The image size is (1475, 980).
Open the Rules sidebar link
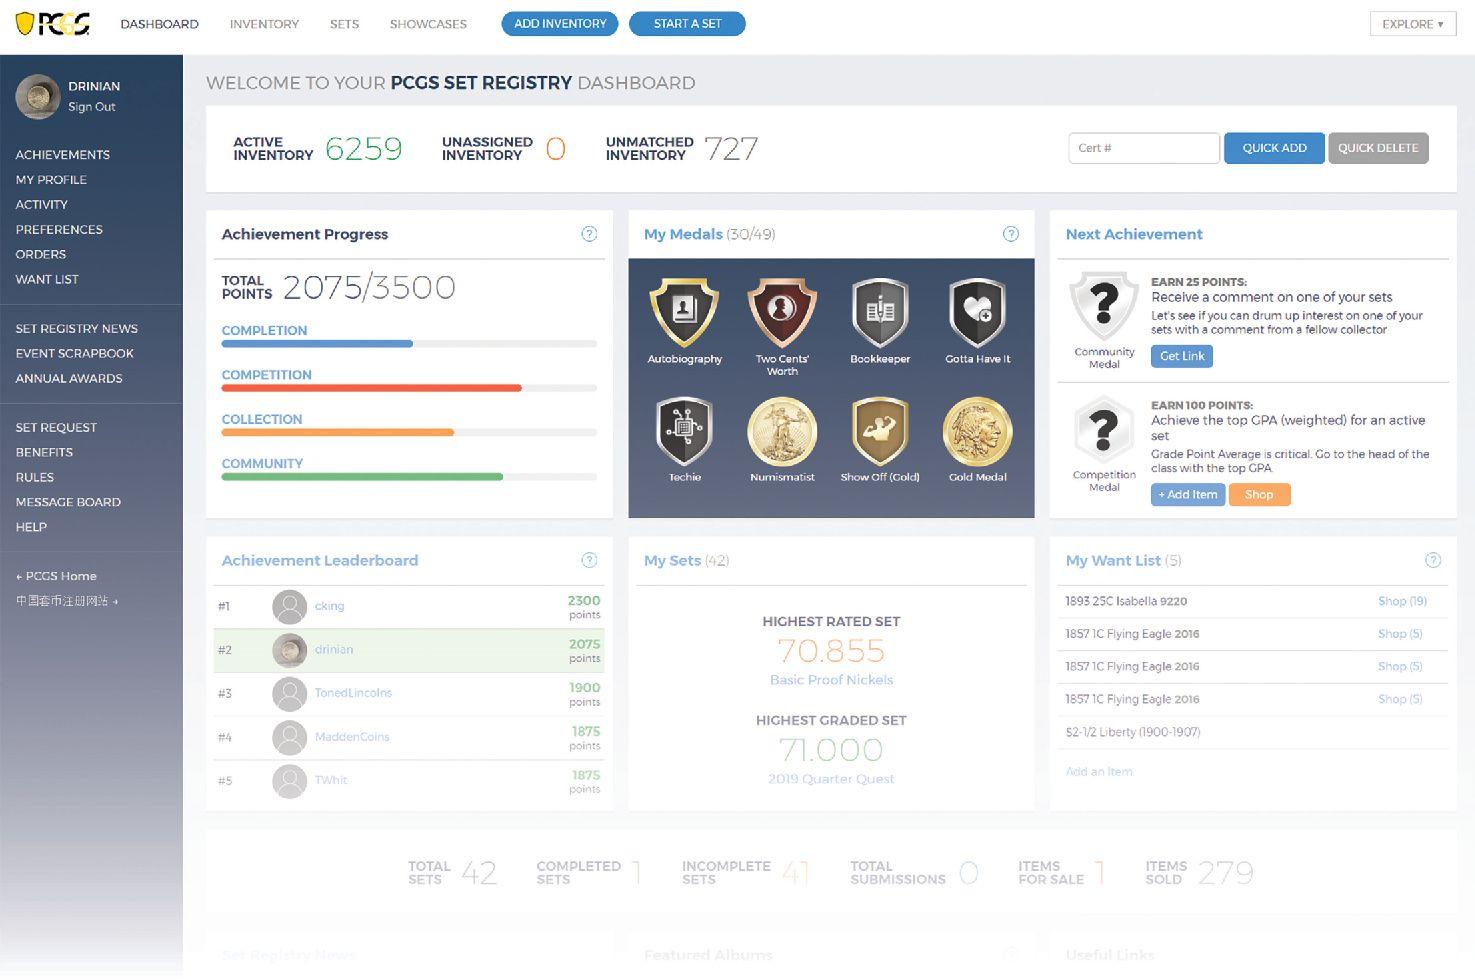tap(35, 478)
